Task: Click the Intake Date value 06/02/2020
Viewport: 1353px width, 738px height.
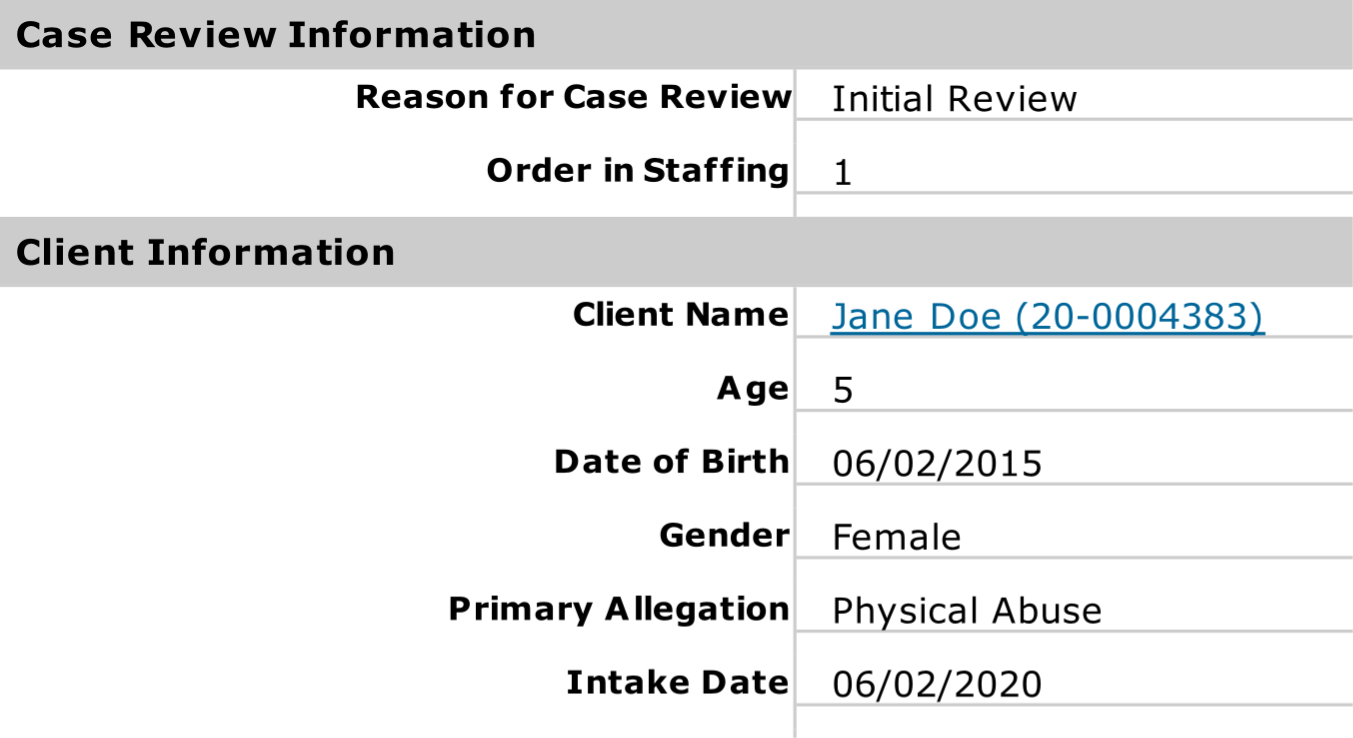Action: [937, 685]
